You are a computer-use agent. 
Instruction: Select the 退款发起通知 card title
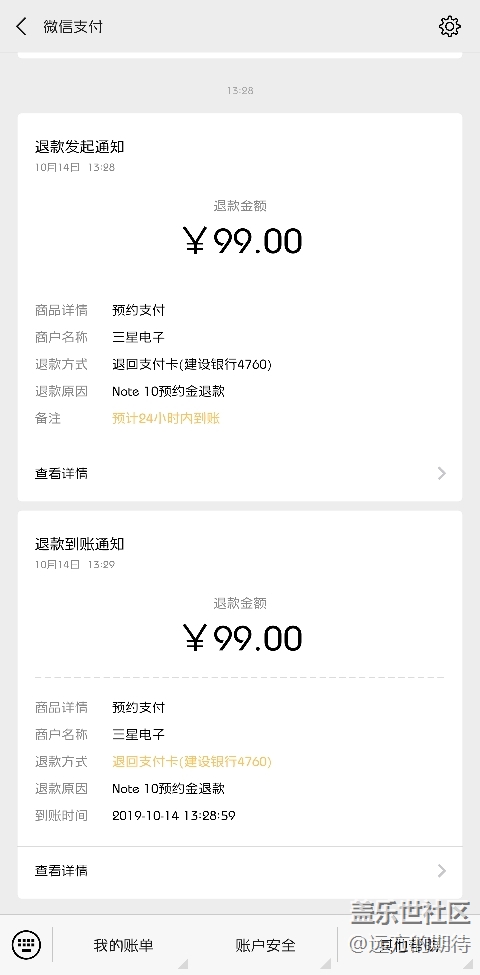(80, 147)
